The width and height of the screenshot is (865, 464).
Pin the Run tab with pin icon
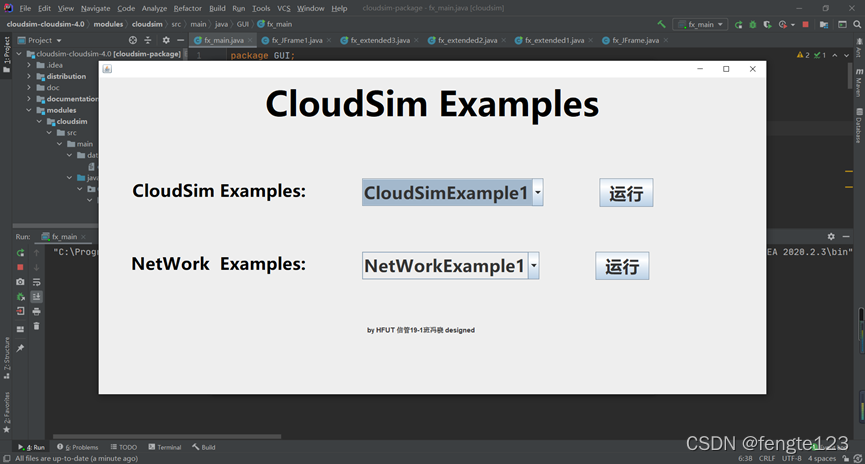tap(20, 348)
